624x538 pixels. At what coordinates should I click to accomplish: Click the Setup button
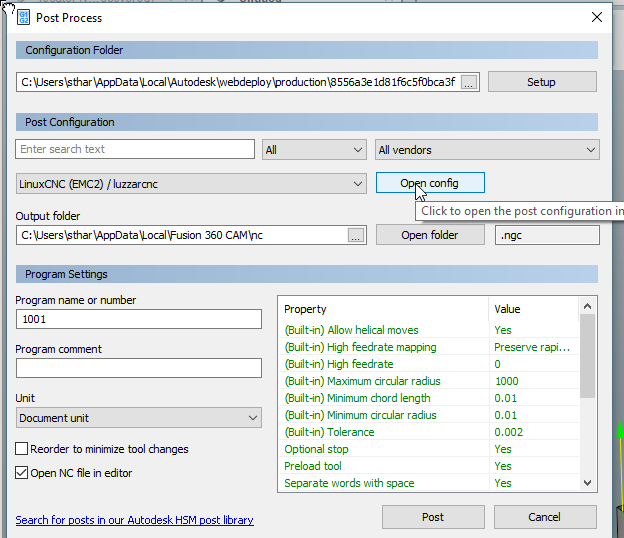[x=541, y=82]
